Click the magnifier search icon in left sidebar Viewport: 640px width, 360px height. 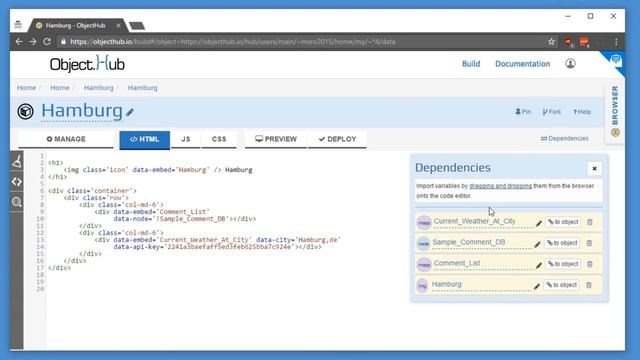point(17,202)
